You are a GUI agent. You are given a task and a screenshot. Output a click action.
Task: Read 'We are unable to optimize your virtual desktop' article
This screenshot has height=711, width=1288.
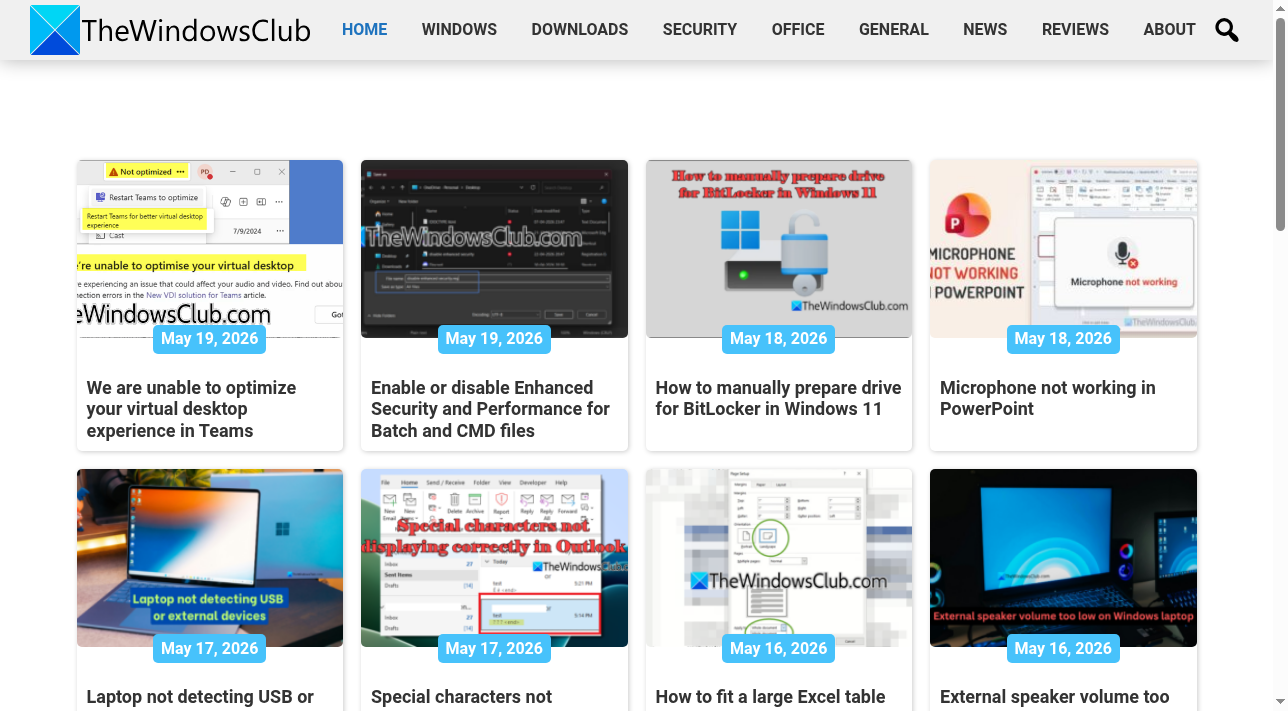tap(192, 409)
